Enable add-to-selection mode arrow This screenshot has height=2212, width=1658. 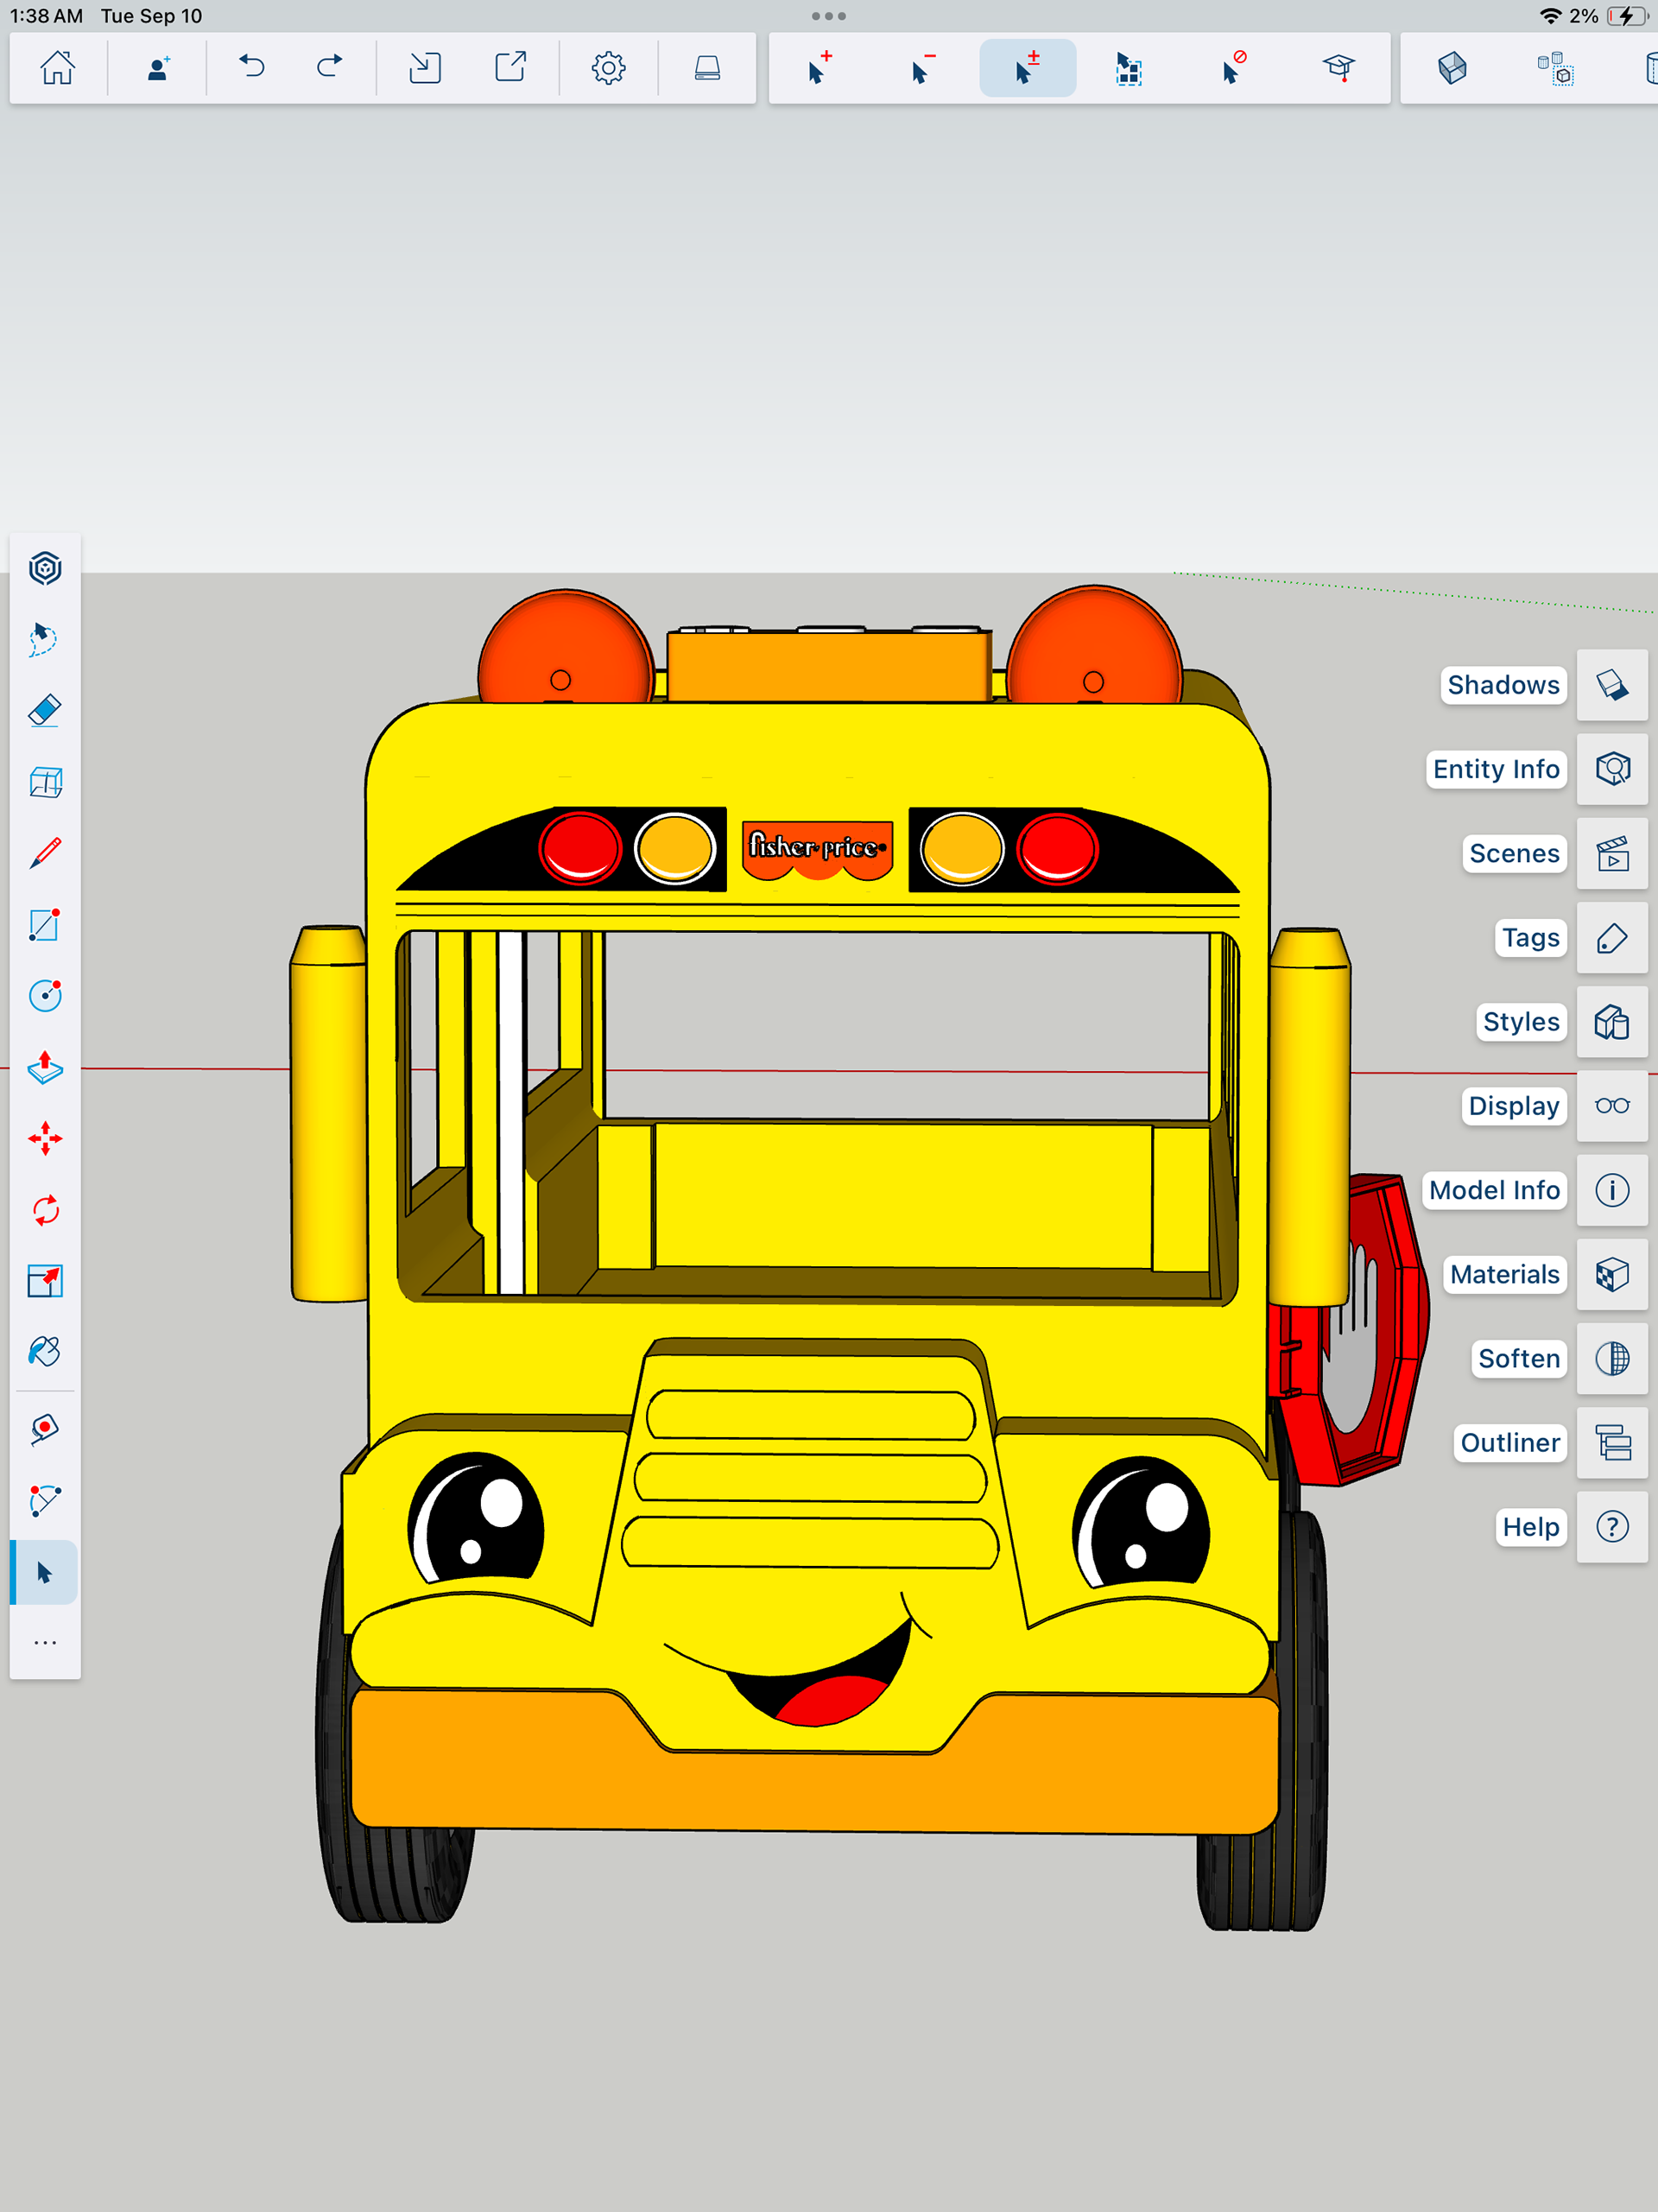(820, 68)
